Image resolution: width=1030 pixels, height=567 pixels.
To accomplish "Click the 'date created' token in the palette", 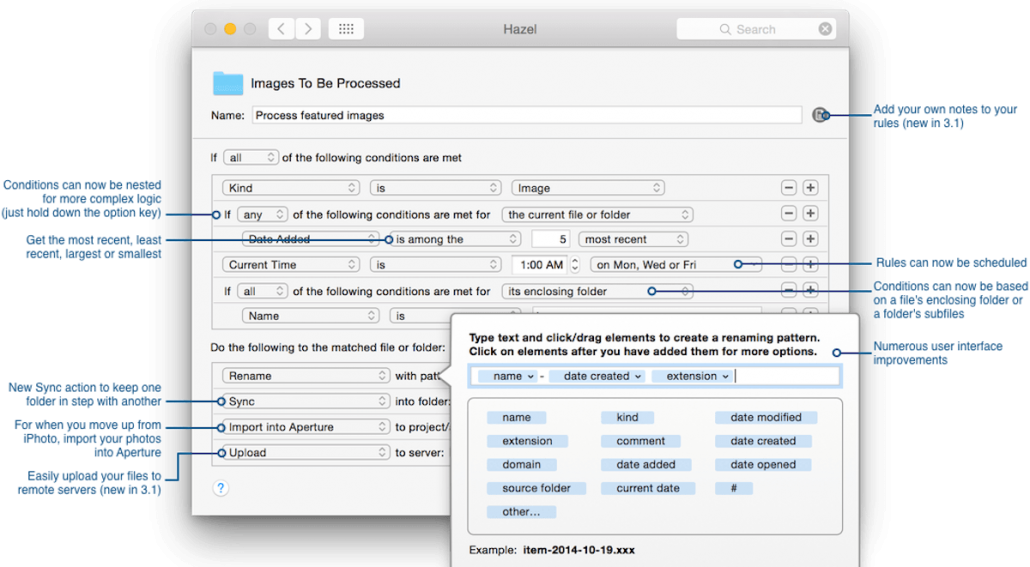I will (763, 441).
